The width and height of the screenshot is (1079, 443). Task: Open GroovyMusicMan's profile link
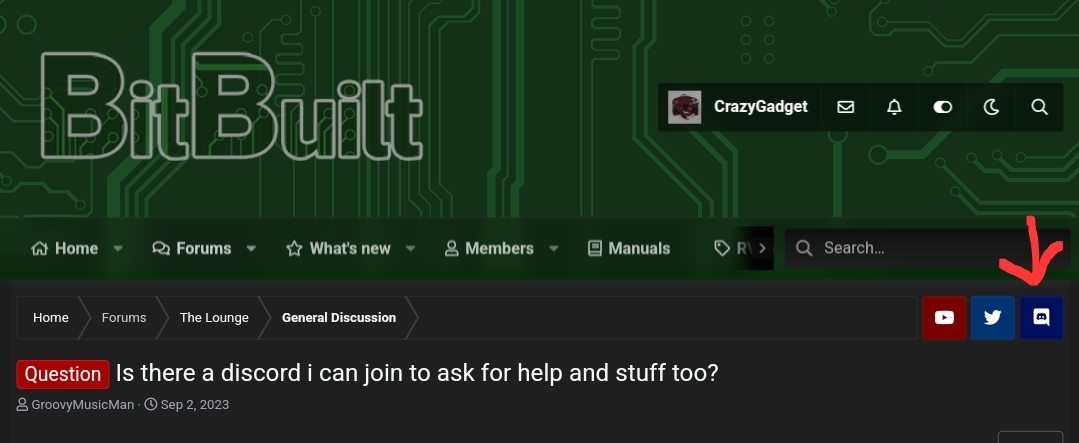click(83, 404)
